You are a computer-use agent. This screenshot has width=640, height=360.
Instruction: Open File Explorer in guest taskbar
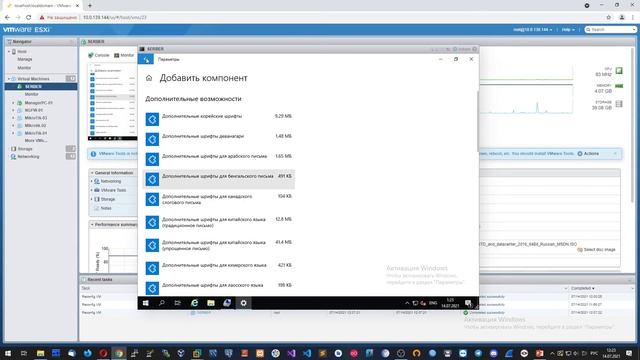(211, 303)
